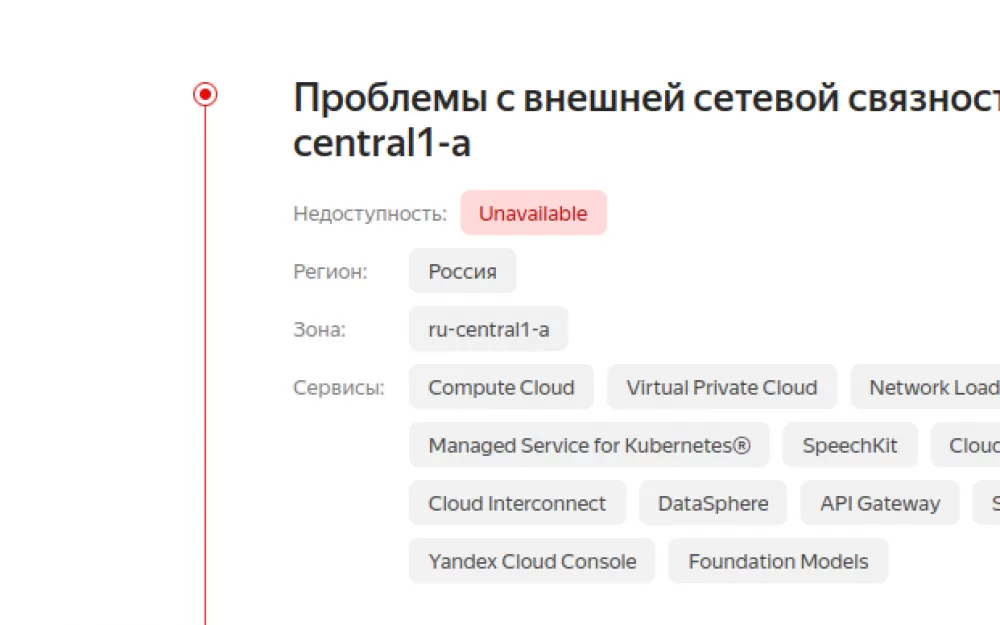Click the Virtual Private Cloud service tag

[722, 387]
